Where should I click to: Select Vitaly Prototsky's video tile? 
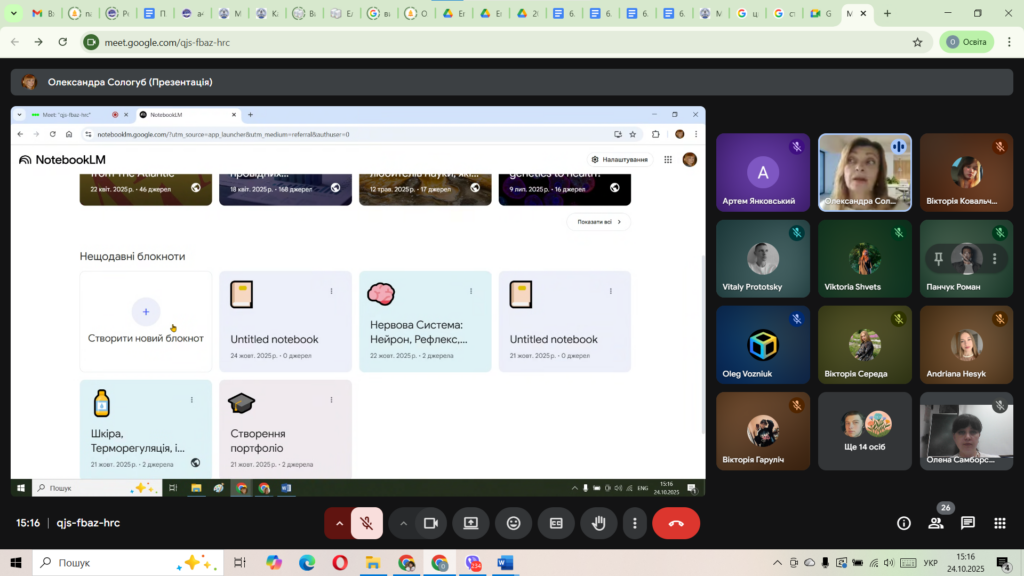tap(762, 259)
